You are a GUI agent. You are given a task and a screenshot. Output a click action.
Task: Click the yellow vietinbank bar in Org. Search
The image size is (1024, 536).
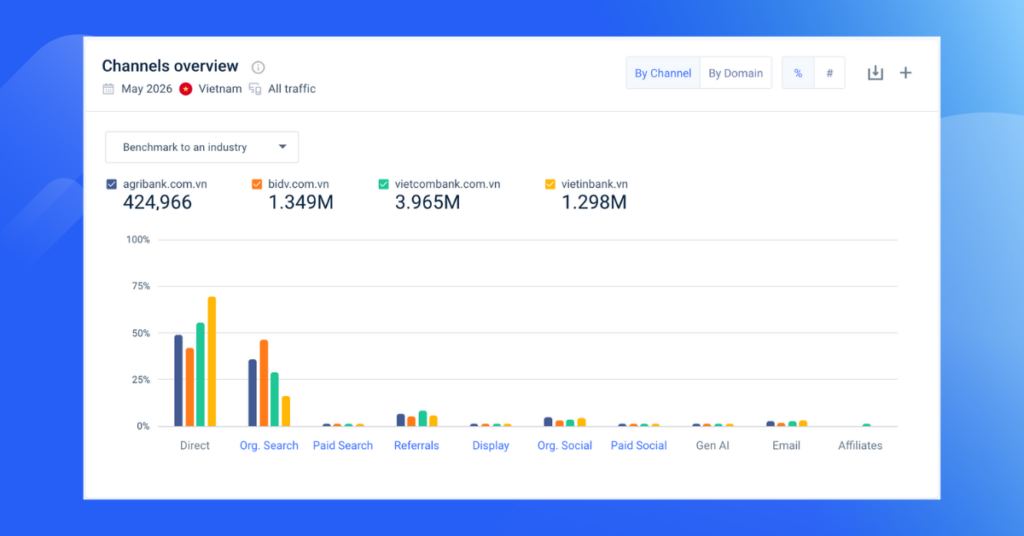pos(285,411)
